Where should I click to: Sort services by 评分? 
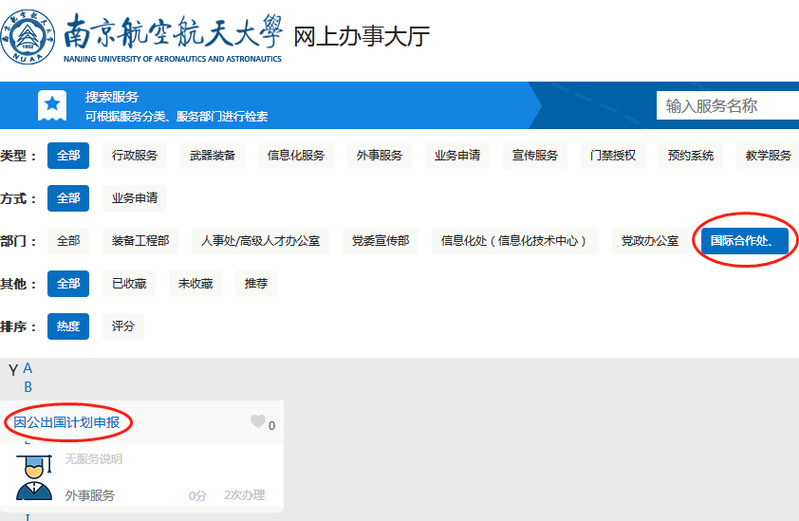pyautogui.click(x=123, y=326)
